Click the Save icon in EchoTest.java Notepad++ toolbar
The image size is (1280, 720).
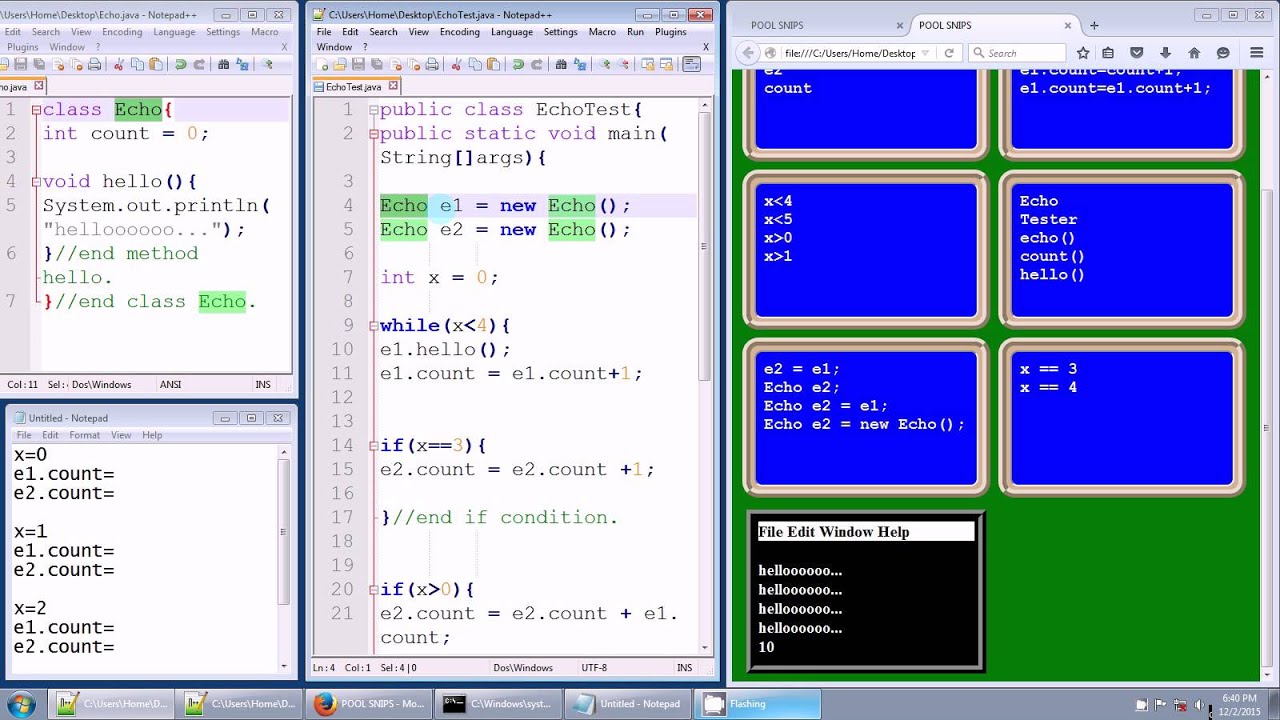click(x=358, y=64)
